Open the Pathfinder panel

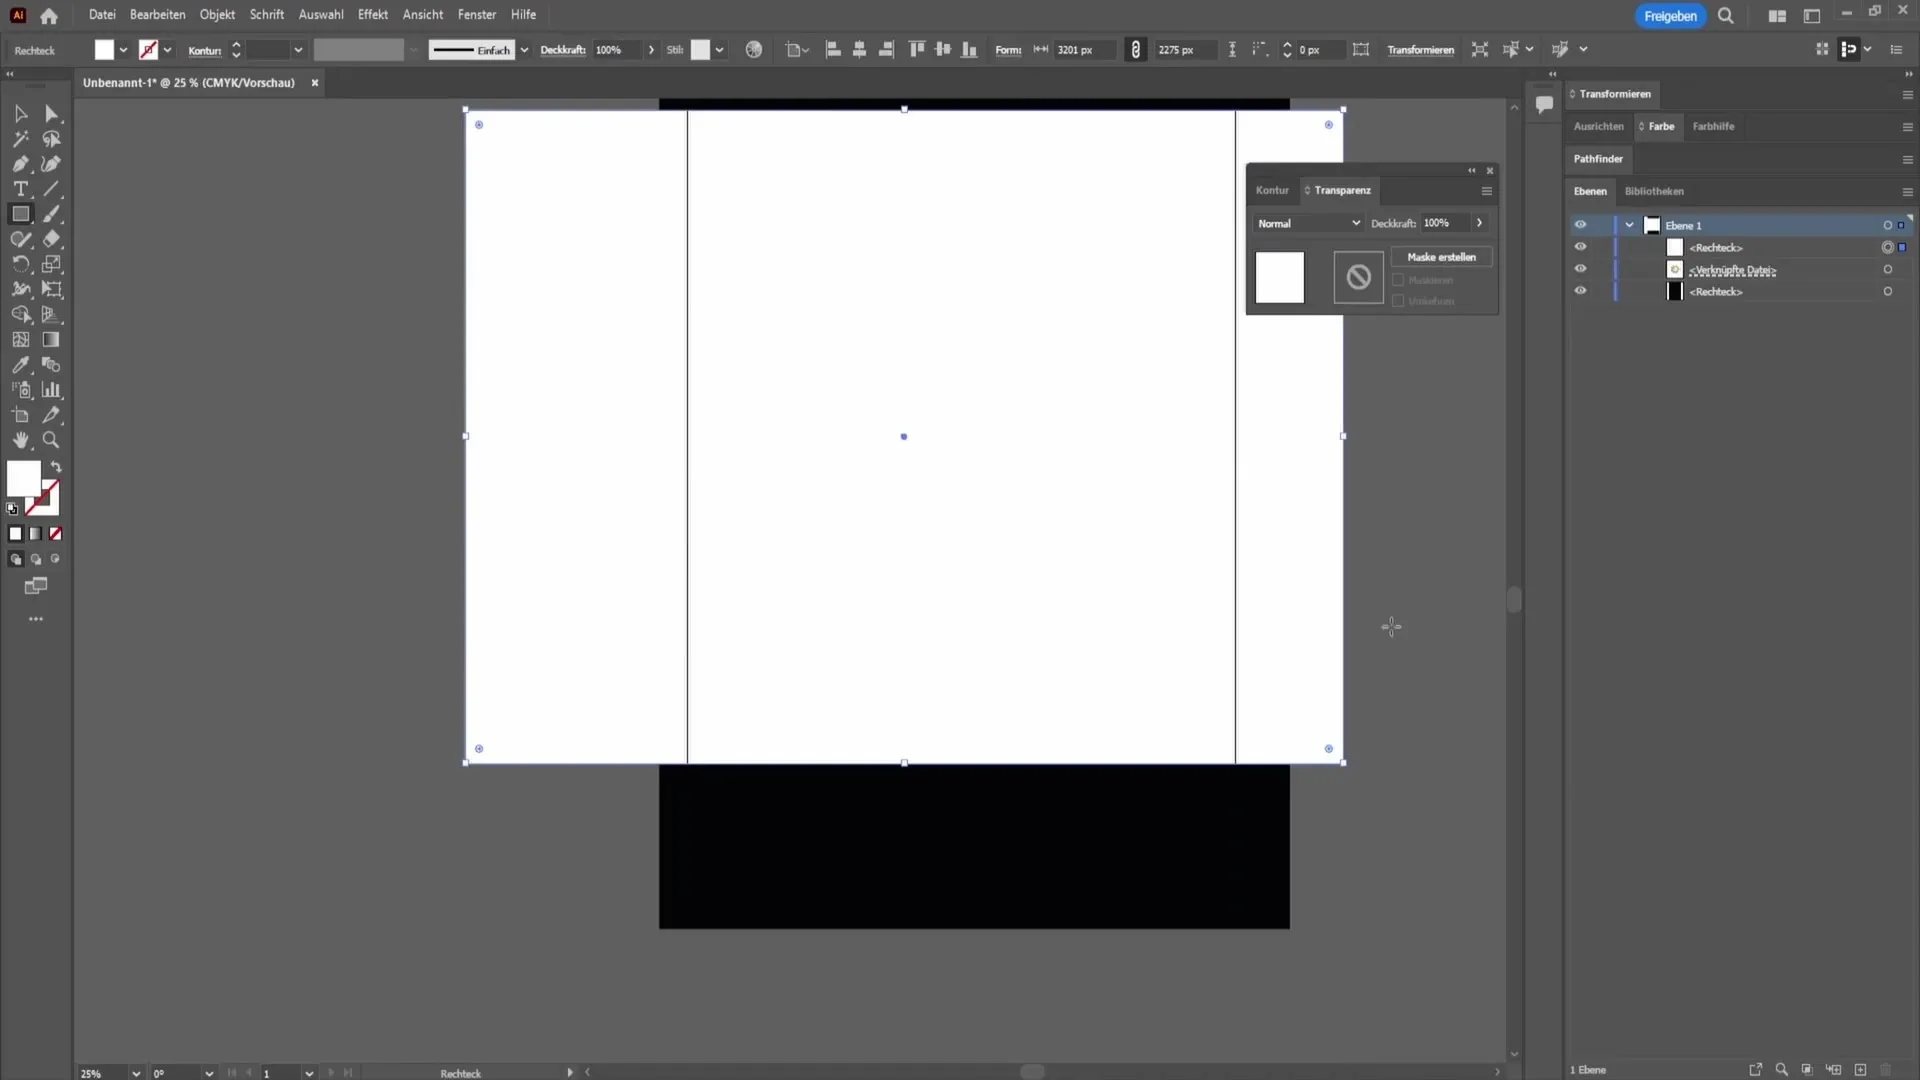point(1598,159)
